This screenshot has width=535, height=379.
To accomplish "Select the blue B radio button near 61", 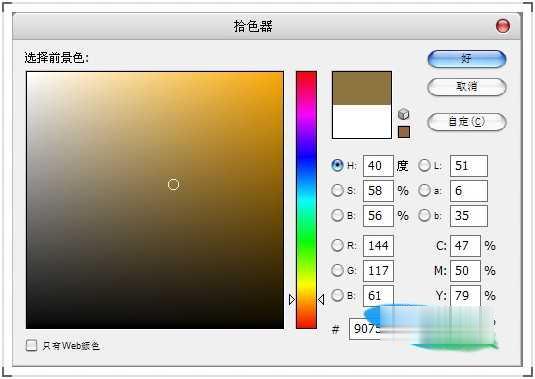I will (x=337, y=295).
